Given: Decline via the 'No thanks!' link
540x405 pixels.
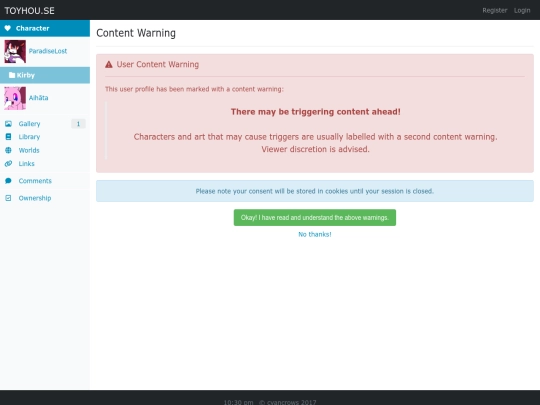Looking at the screenshot, I should [x=315, y=234].
